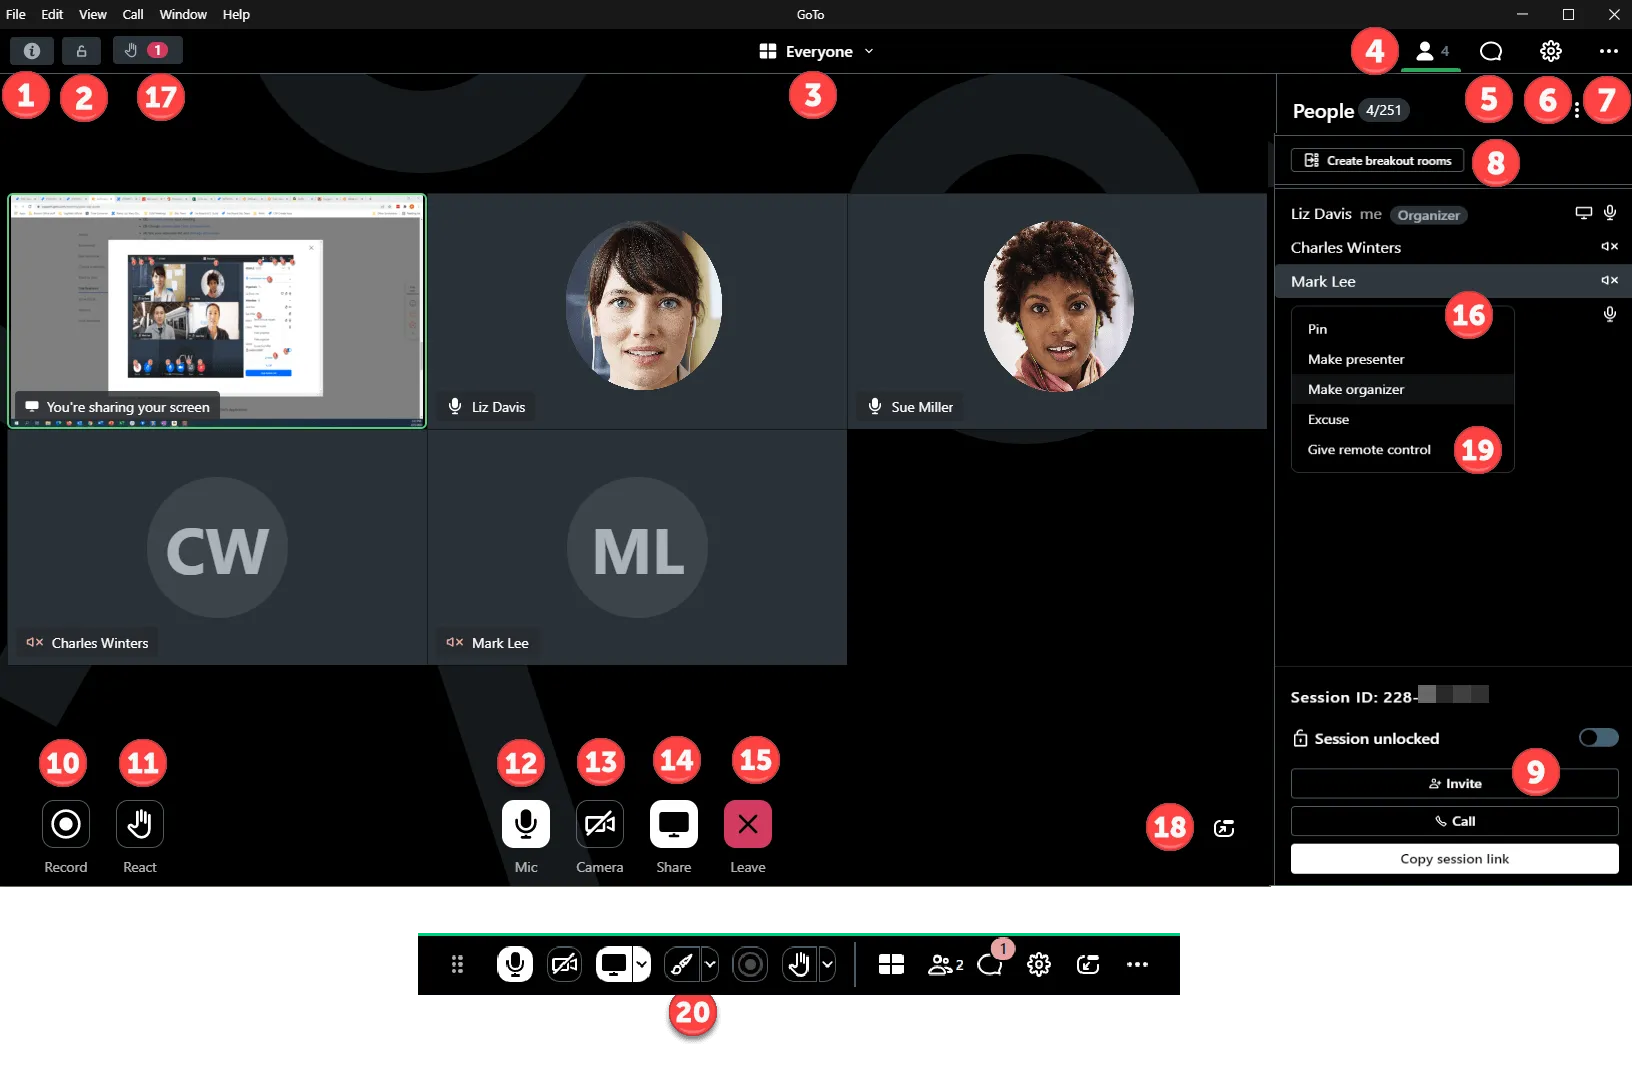Open settings gear in floating toolbar
The image size is (1632, 1066).
tap(1039, 964)
